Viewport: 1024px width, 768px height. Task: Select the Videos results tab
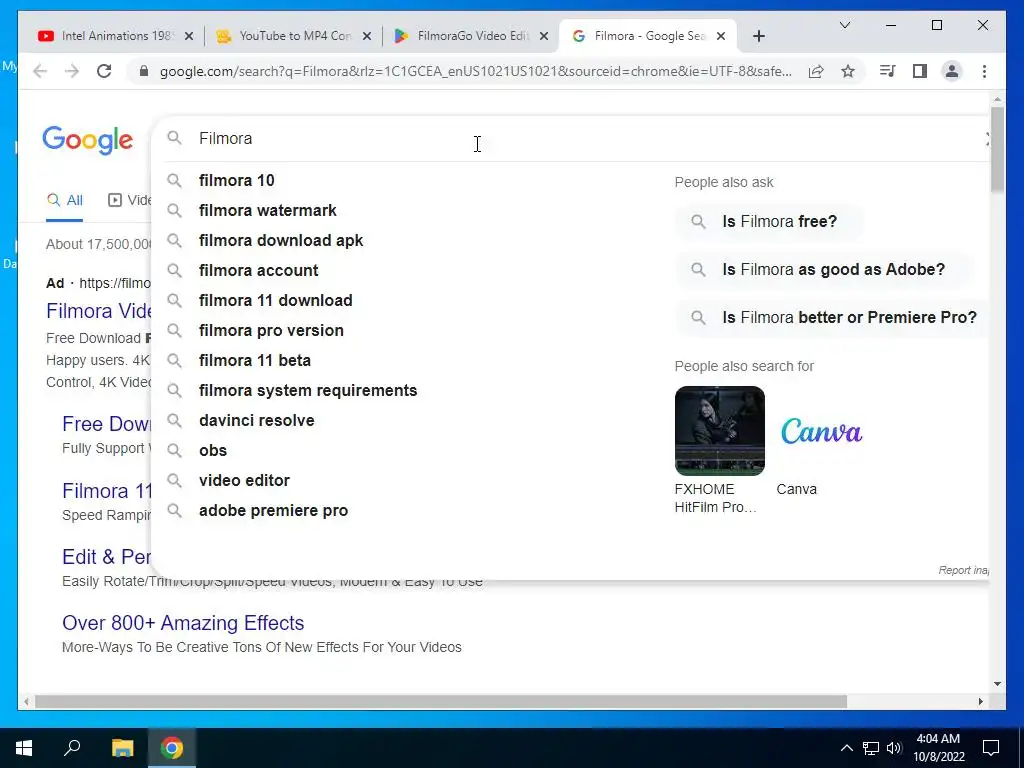point(129,200)
